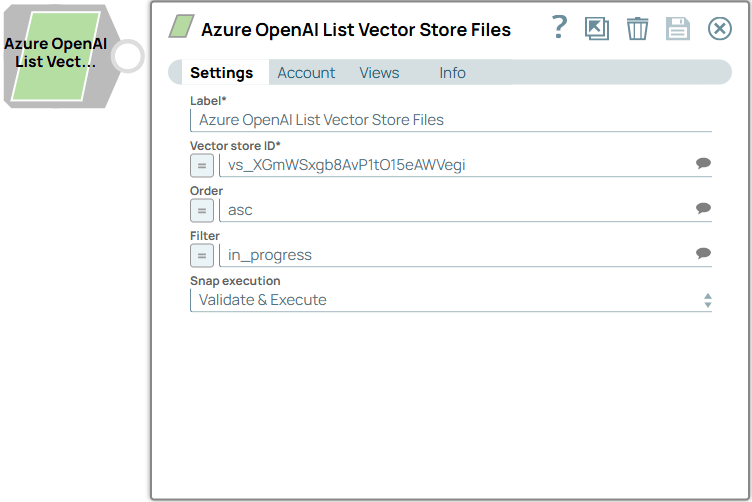The width and height of the screenshot is (752, 502).
Task: Click the dialog title Azure OpenAI List Vector Store Files
Action: [x=356, y=30]
